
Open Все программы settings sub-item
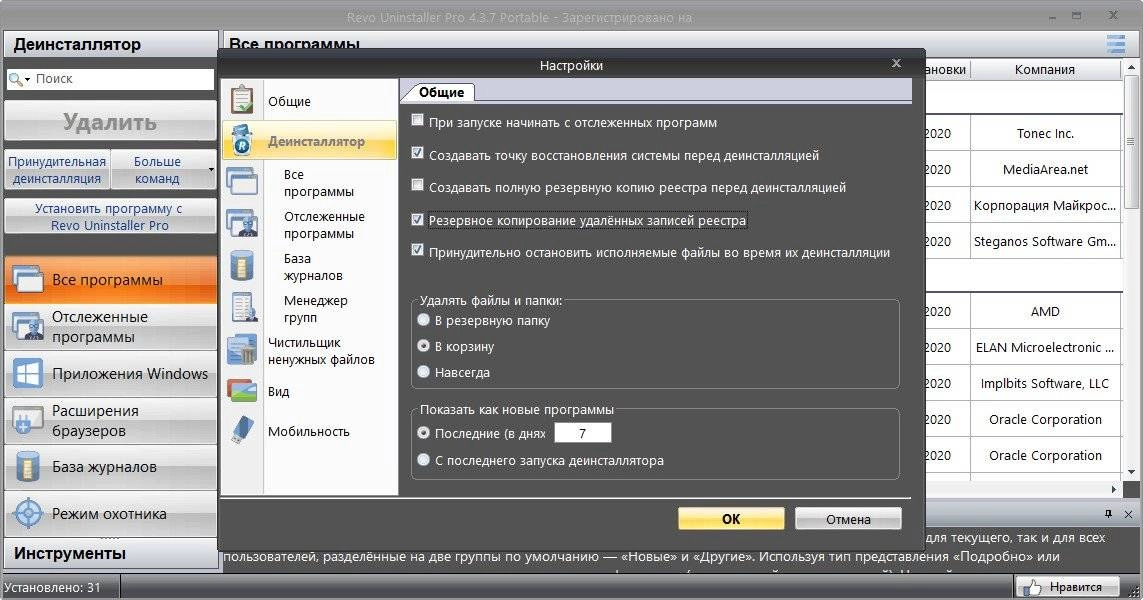(x=319, y=183)
